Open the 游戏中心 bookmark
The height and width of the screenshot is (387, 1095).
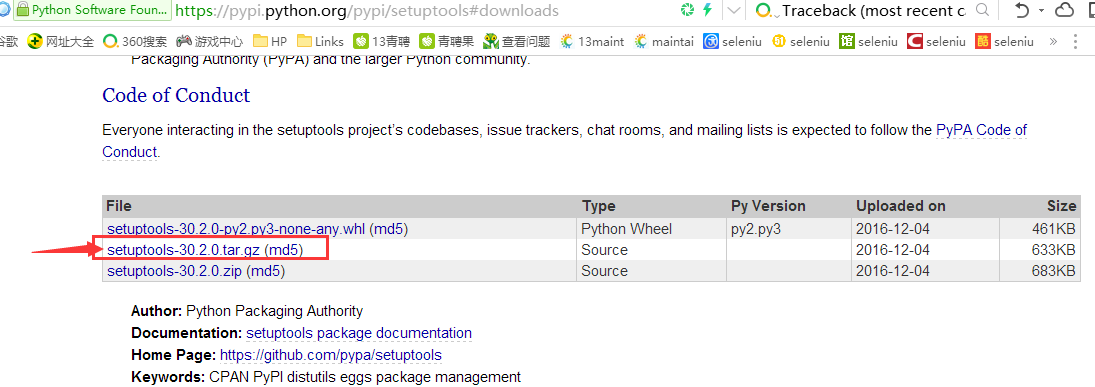(x=210, y=41)
